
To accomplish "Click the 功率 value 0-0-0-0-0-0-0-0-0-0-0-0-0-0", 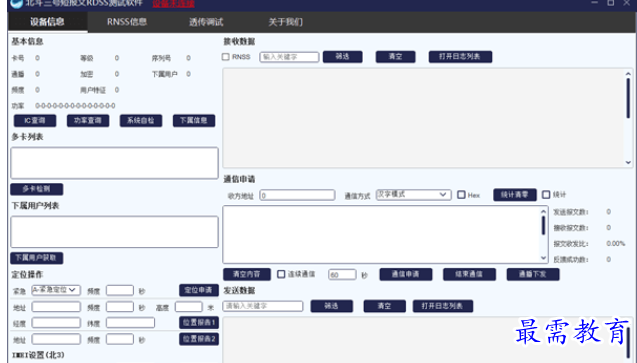I will pyautogui.click(x=75, y=106).
